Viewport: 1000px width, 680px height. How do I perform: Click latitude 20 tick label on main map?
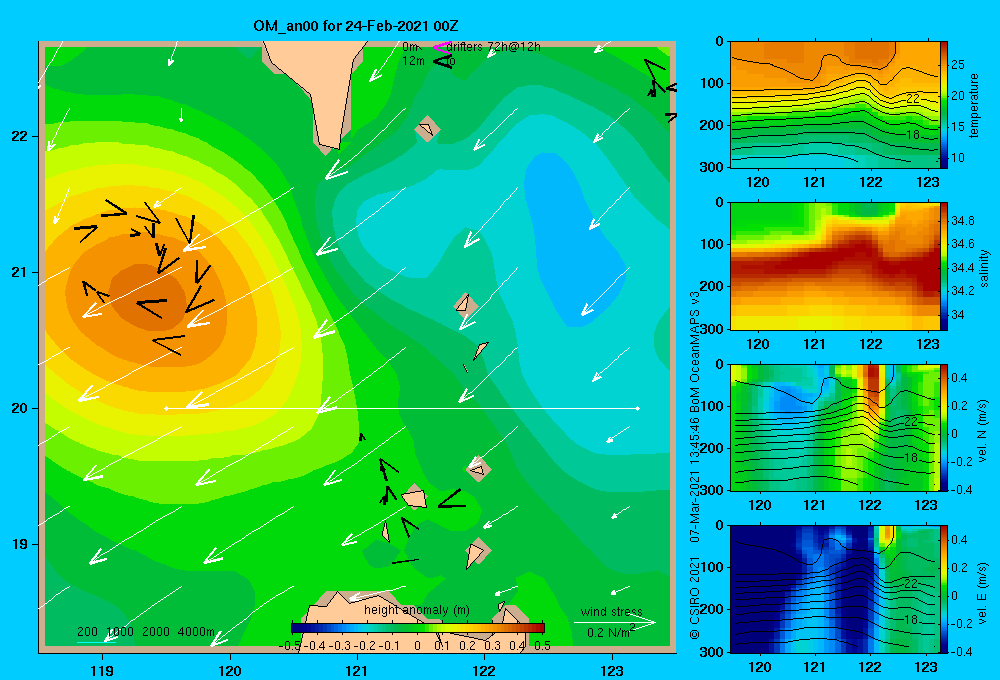tap(20, 408)
